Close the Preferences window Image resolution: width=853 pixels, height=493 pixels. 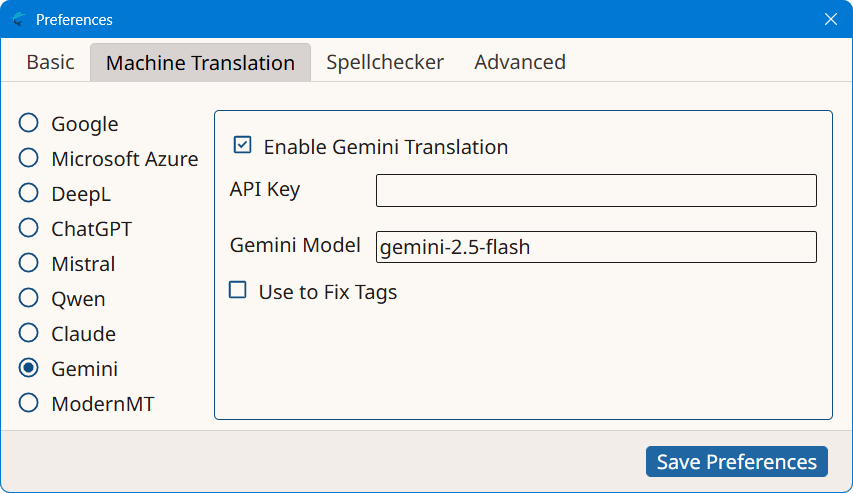[x=830, y=19]
